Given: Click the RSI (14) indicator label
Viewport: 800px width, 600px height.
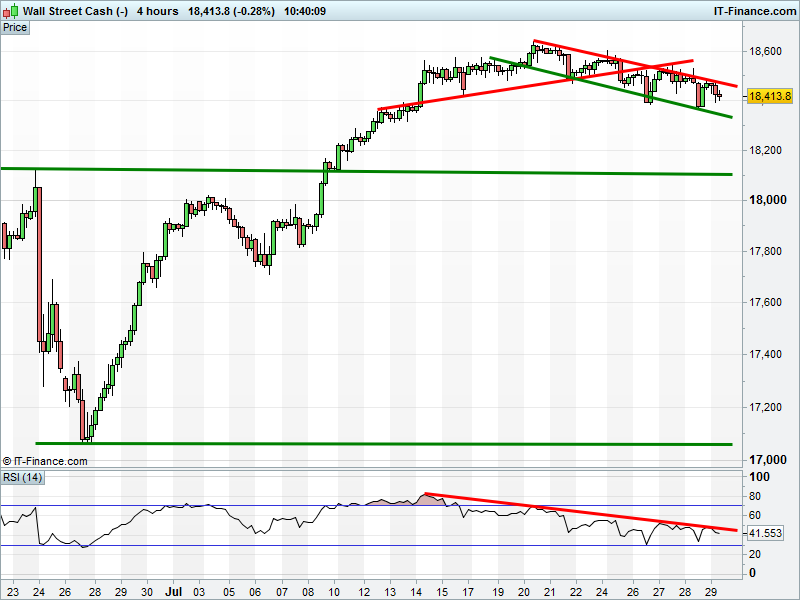Looking at the screenshot, I should coord(22,478).
